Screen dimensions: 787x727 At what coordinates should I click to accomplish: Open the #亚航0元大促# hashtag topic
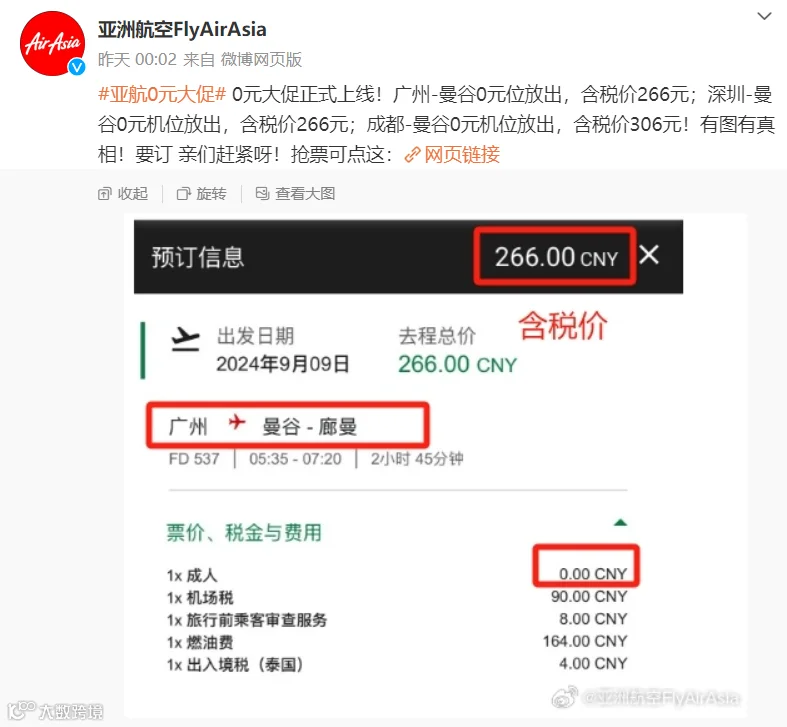pos(162,94)
